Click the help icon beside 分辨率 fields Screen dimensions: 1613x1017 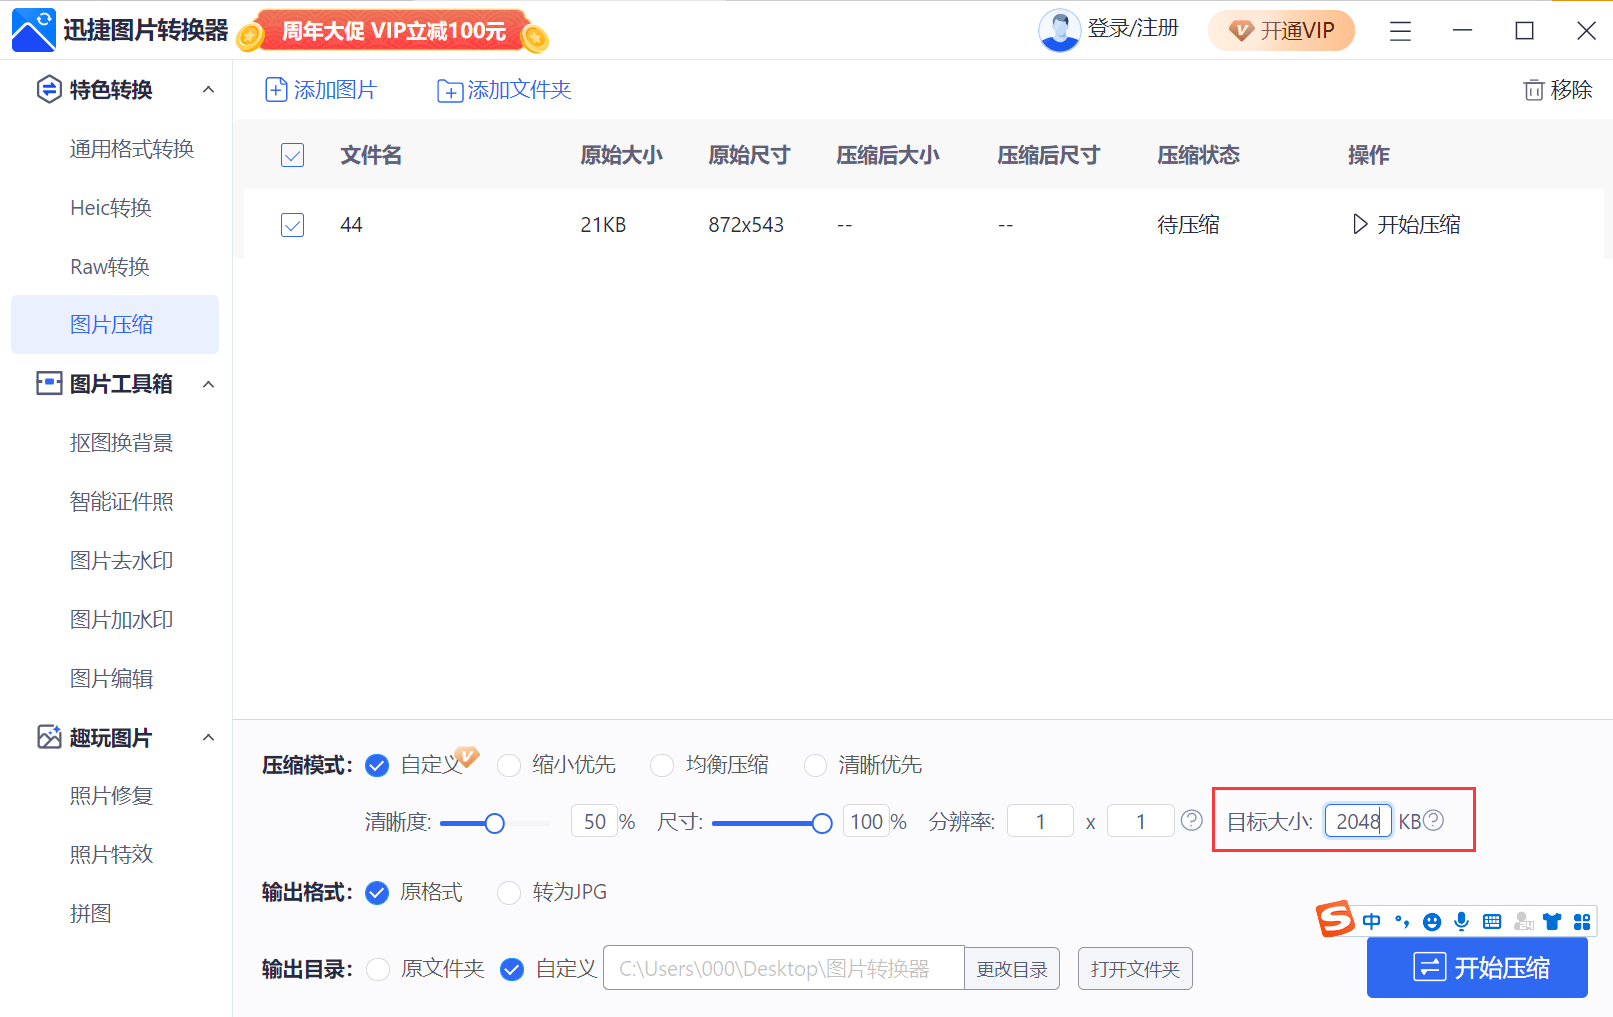[x=1191, y=820]
